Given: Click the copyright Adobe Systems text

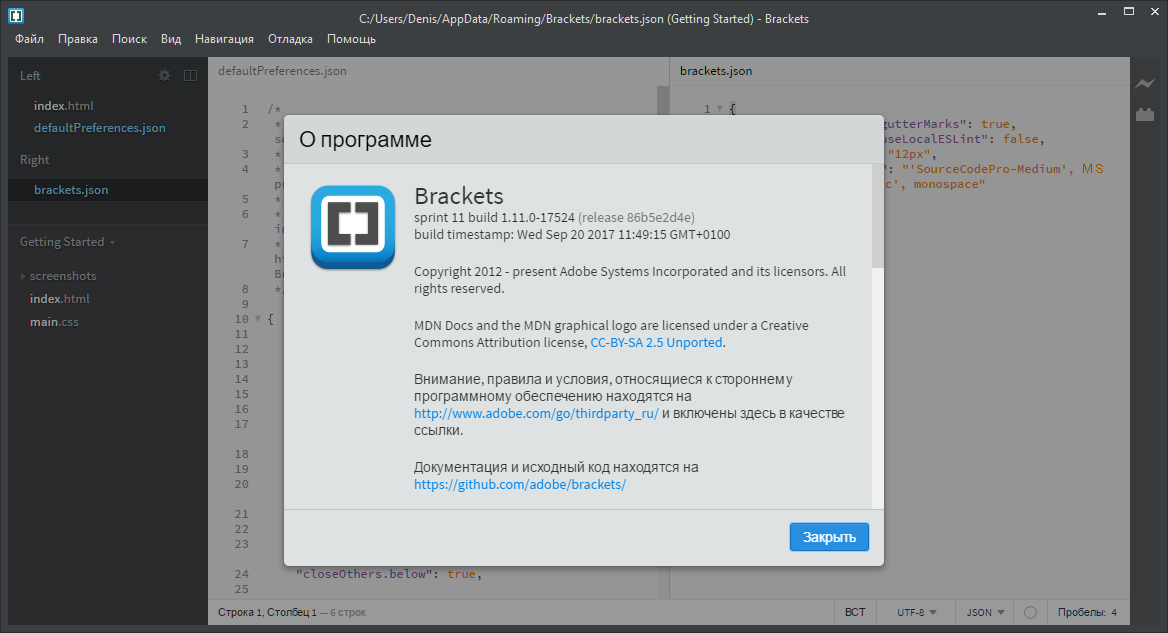Looking at the screenshot, I should [x=630, y=280].
